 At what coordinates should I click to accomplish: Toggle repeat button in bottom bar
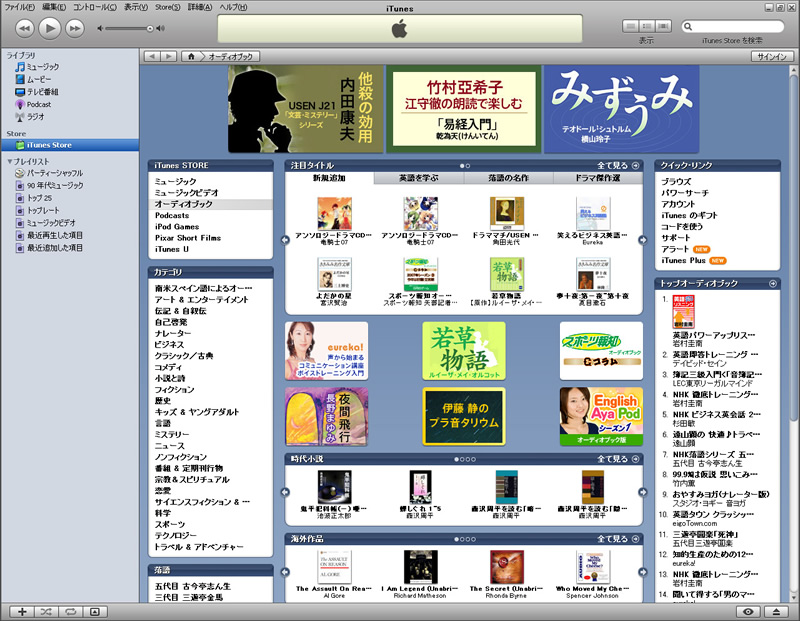click(x=70, y=612)
